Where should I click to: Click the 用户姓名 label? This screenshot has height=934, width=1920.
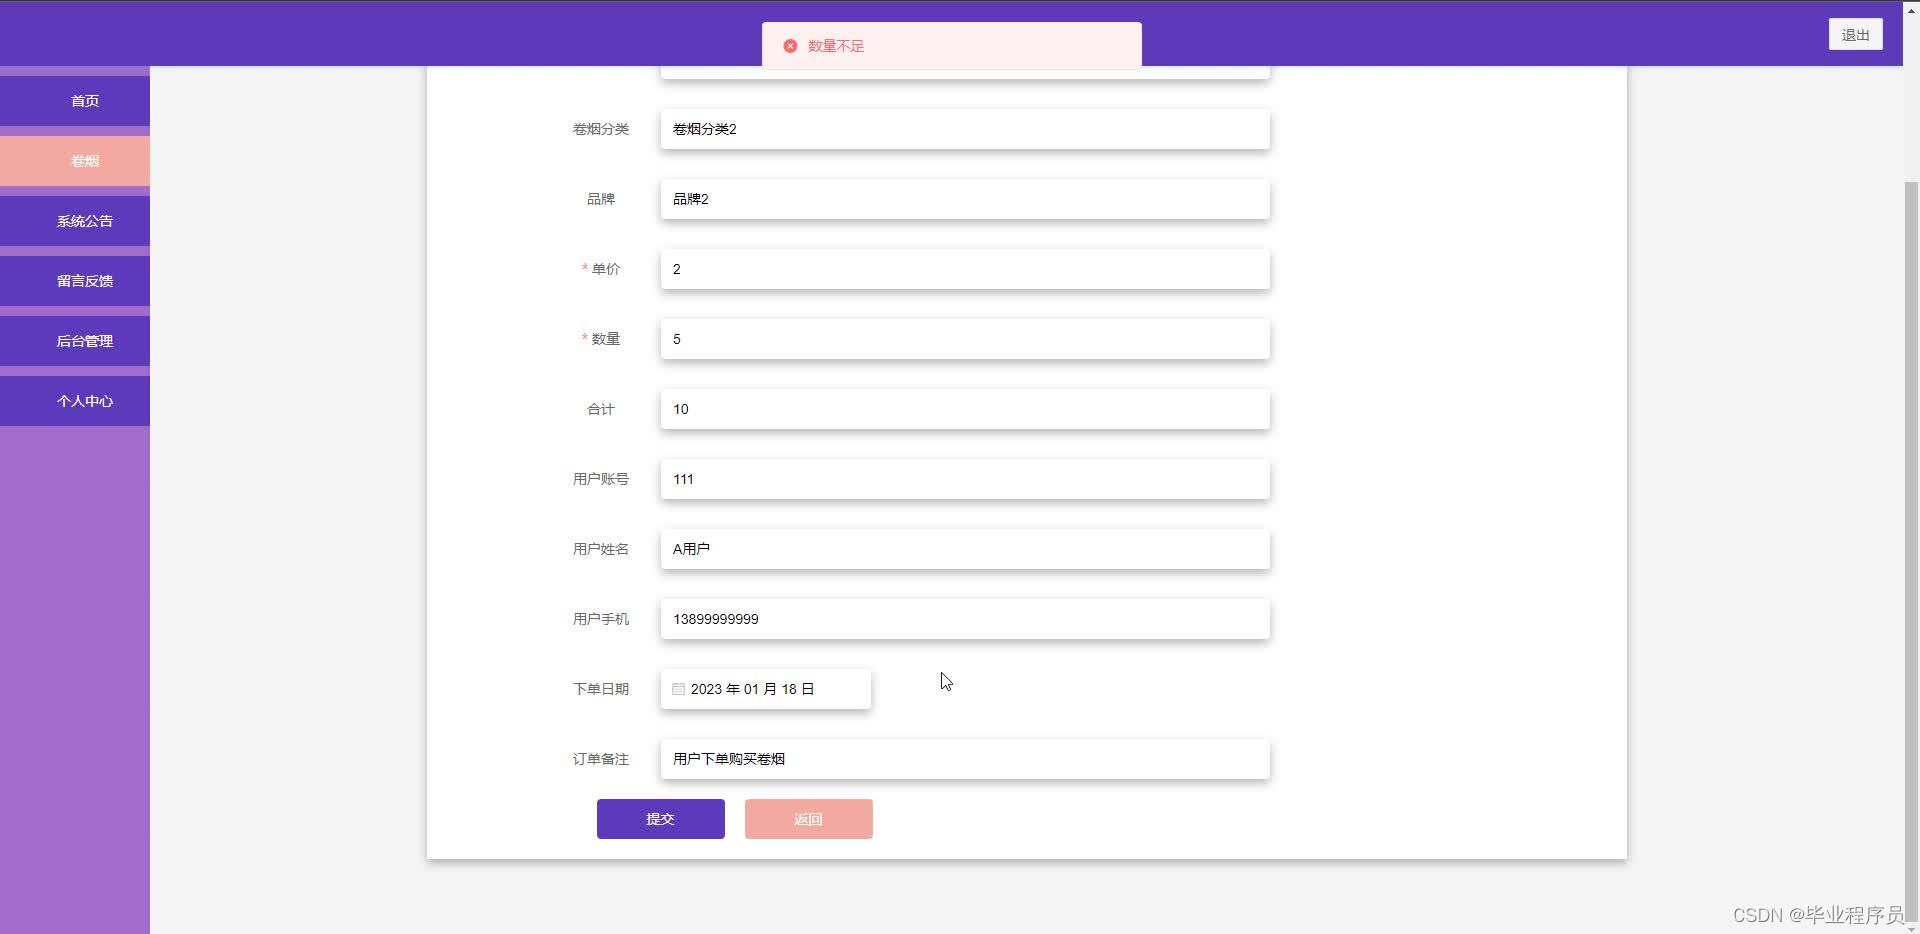pos(601,549)
